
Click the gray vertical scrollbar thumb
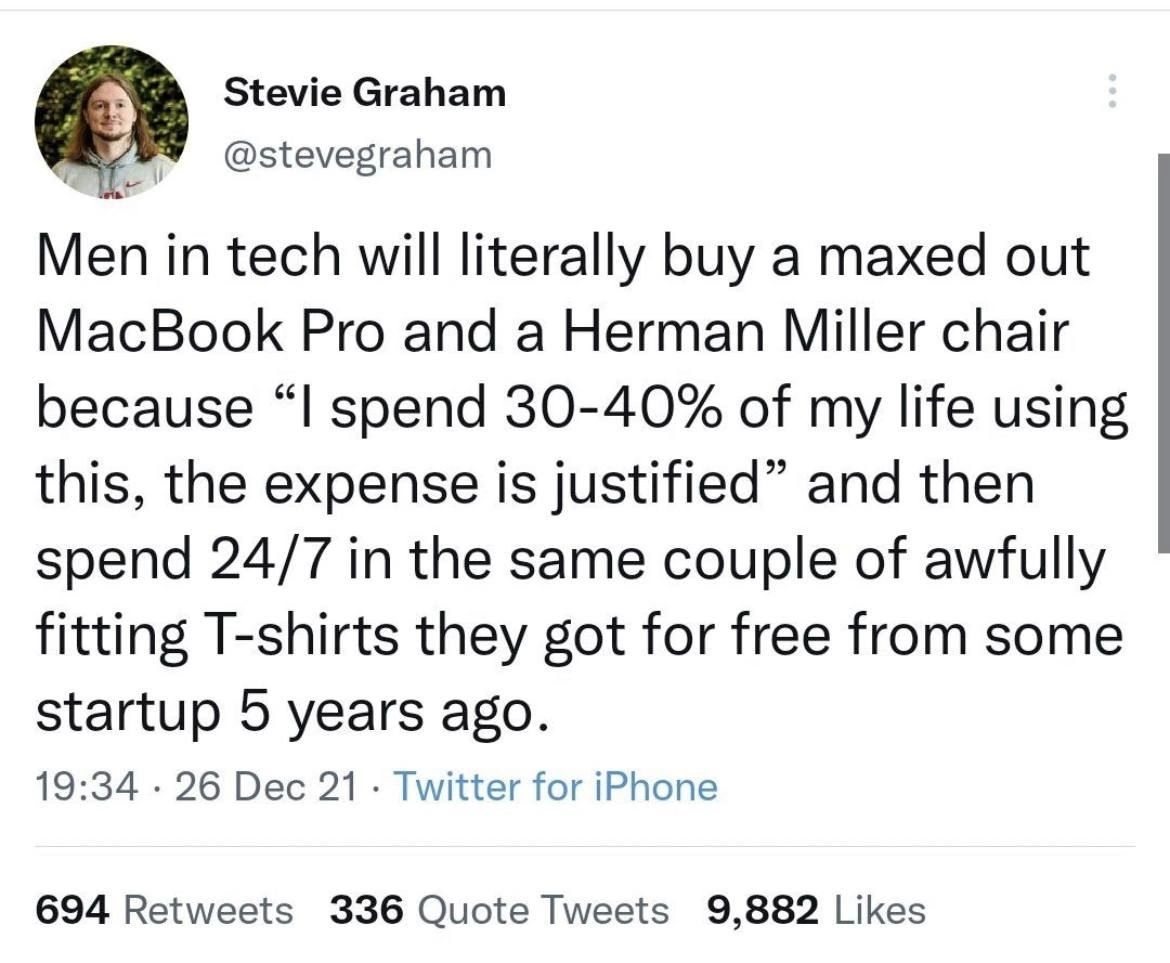[x=1163, y=353]
